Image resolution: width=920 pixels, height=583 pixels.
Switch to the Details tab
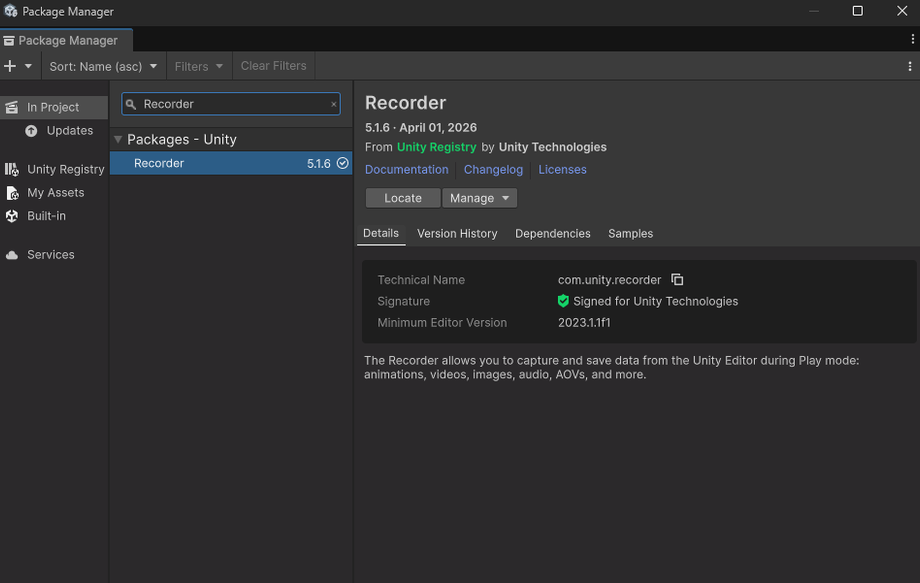click(381, 233)
